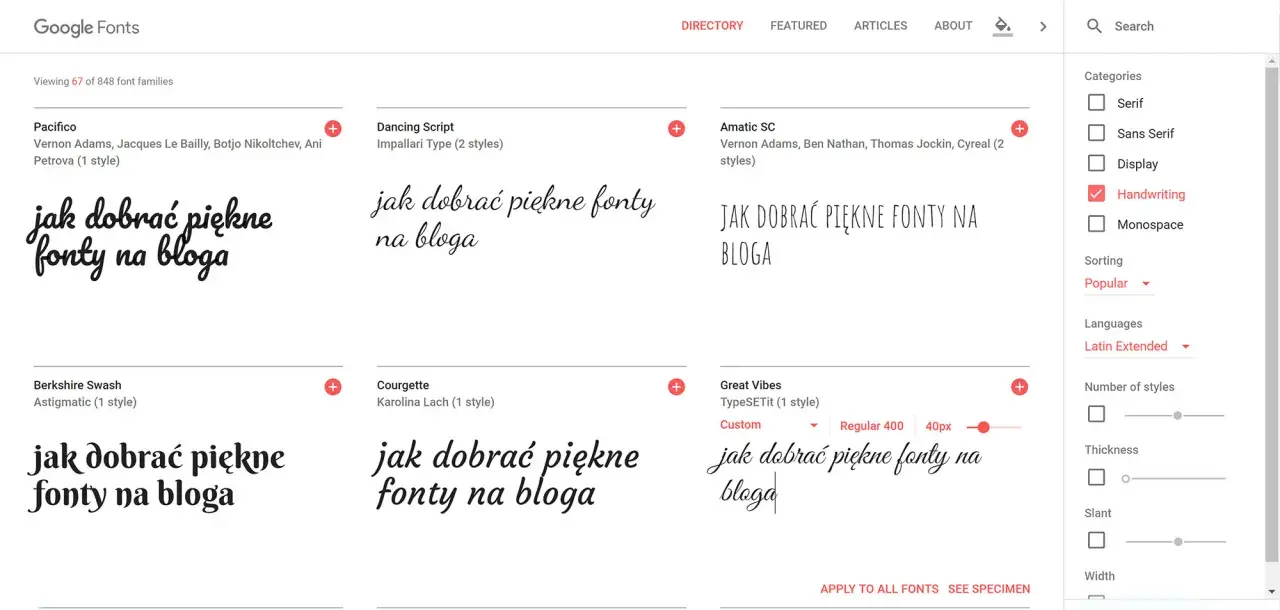Check the Sans Serif category box
The width and height of the screenshot is (1280, 610).
(x=1096, y=133)
